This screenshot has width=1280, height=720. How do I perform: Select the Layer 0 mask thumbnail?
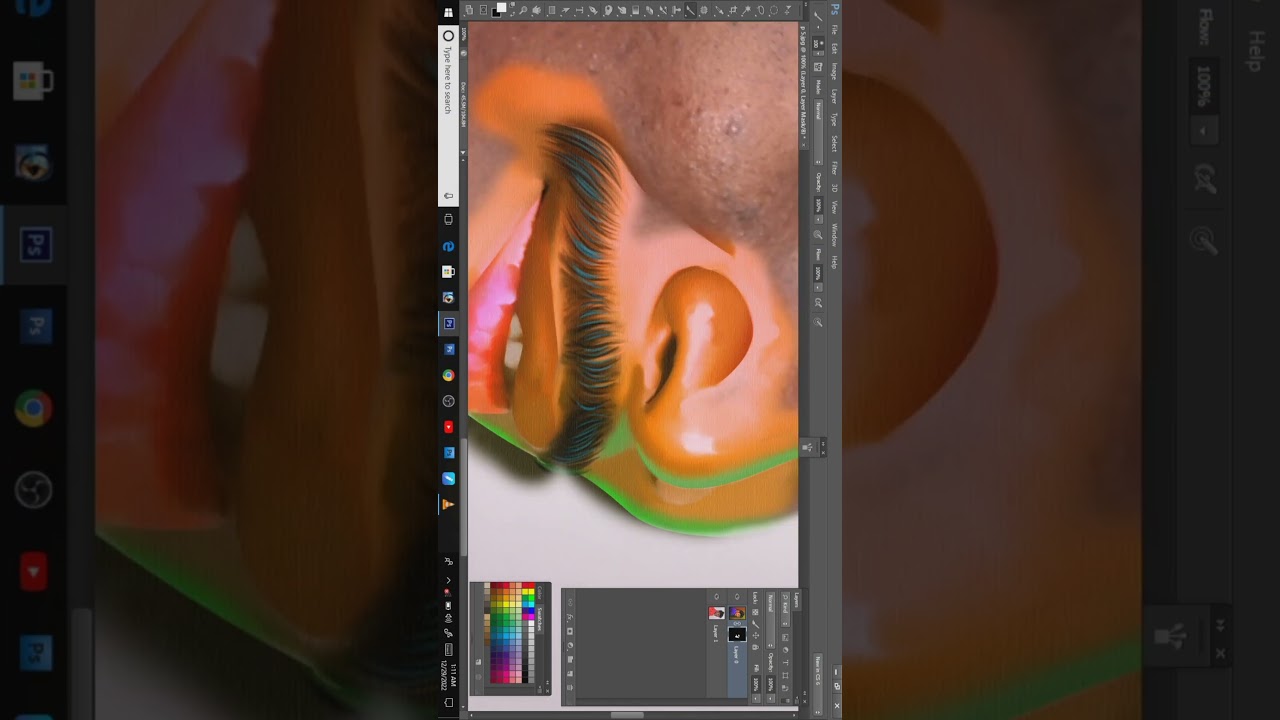click(737, 633)
